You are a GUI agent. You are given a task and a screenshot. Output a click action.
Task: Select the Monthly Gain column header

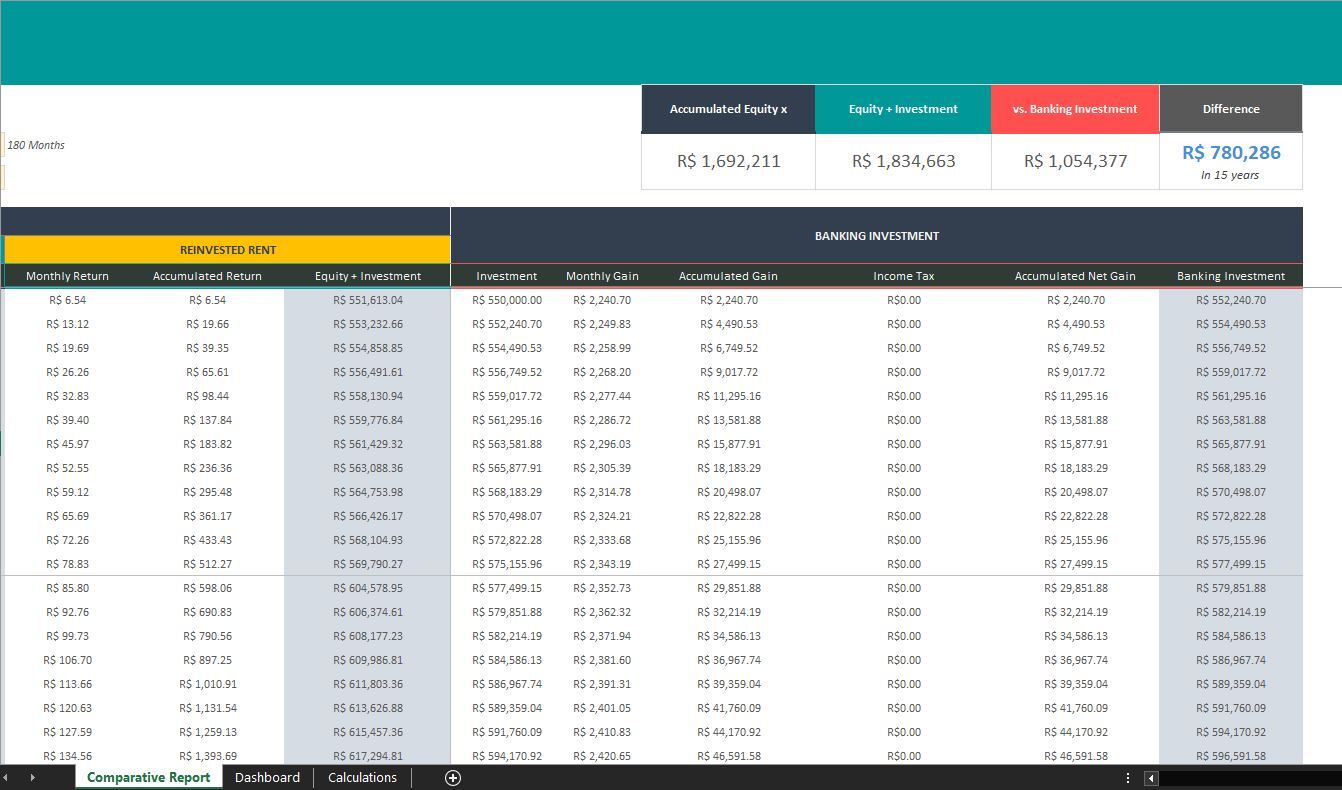[x=602, y=276]
